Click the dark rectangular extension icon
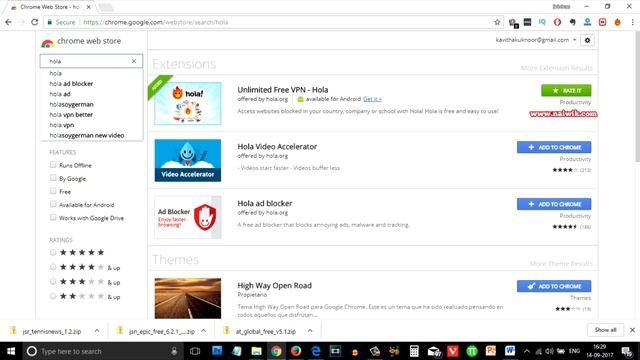640x360 pixels. [x=527, y=22]
